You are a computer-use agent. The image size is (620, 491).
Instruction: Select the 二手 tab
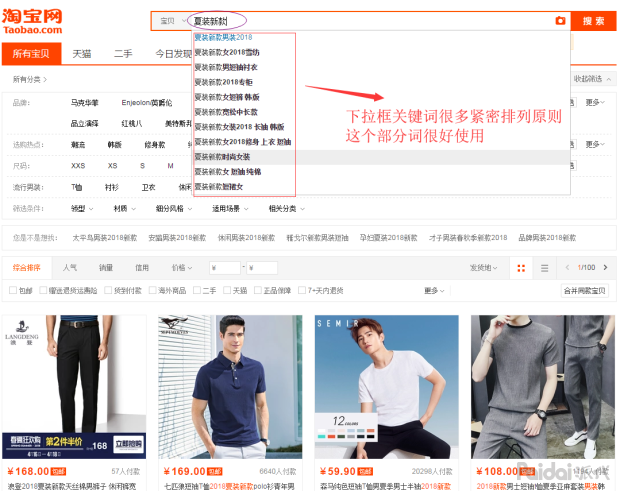(123, 54)
